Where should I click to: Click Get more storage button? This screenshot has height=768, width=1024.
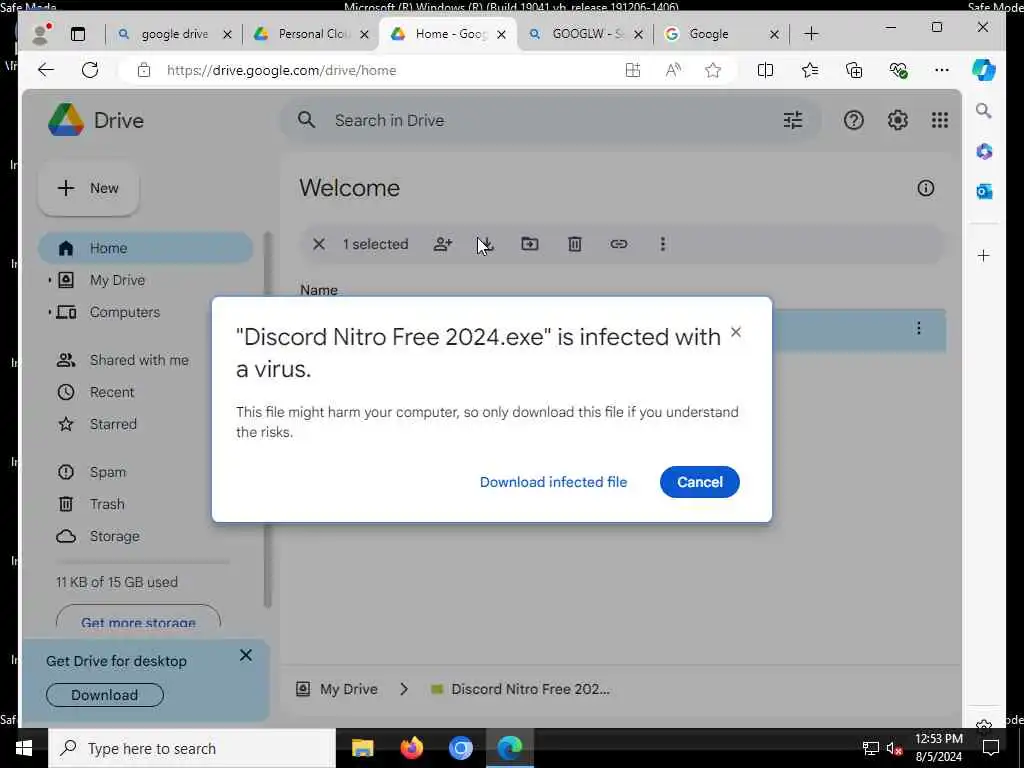coord(138,618)
